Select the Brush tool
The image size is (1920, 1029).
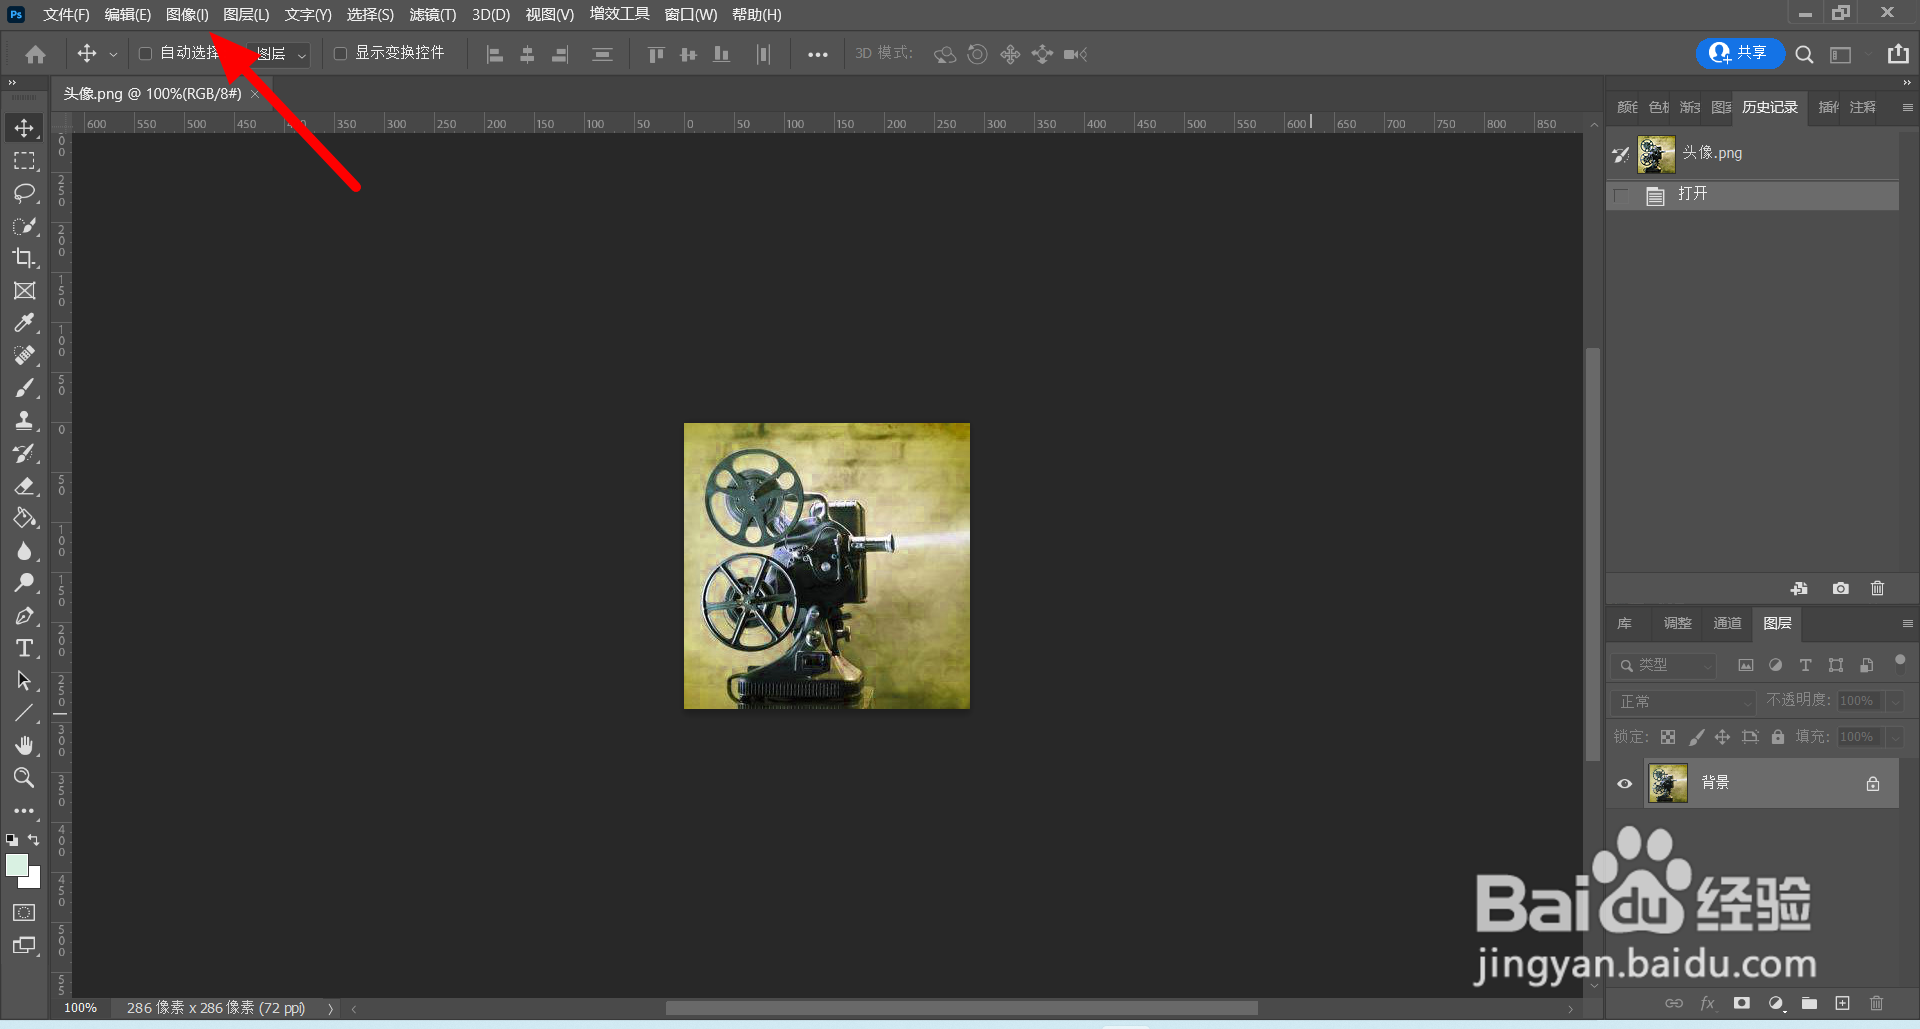24,388
